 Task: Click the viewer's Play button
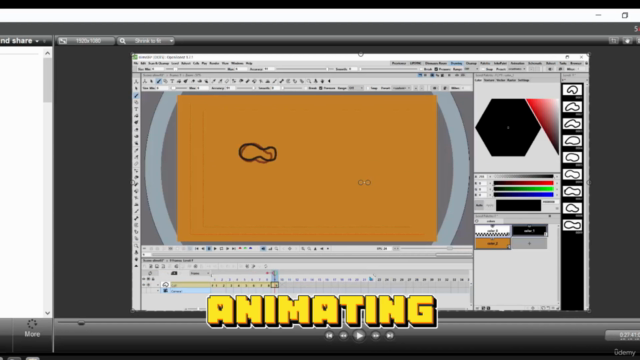pos(216,249)
